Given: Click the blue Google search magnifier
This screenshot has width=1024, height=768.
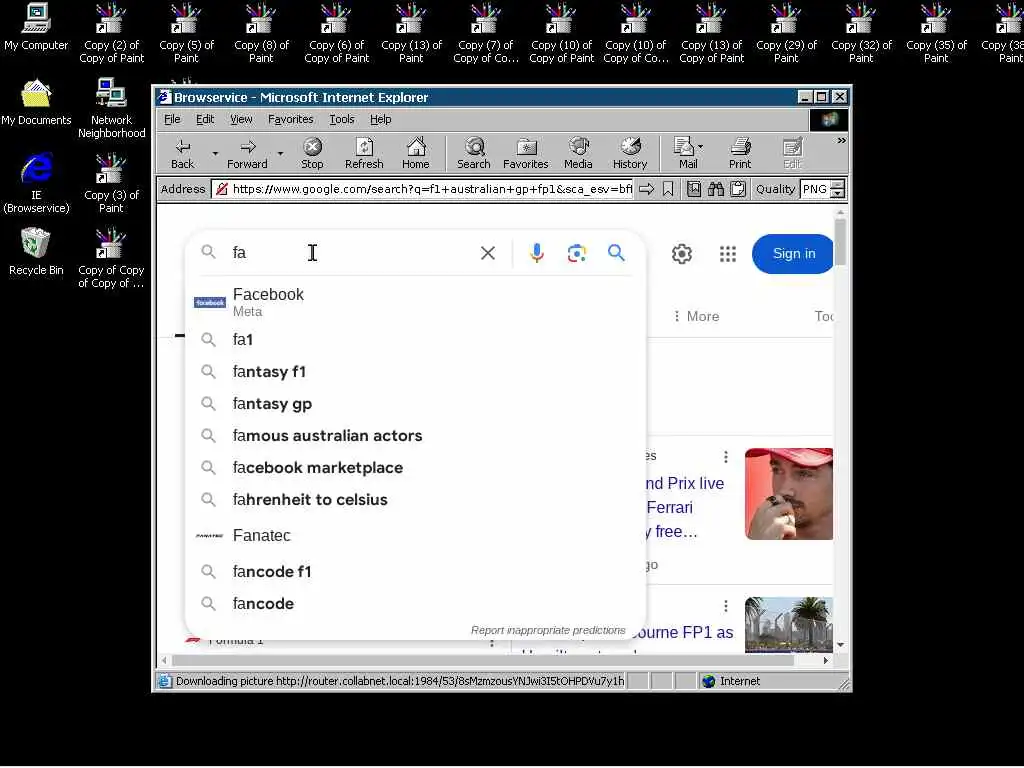Looking at the screenshot, I should [616, 253].
